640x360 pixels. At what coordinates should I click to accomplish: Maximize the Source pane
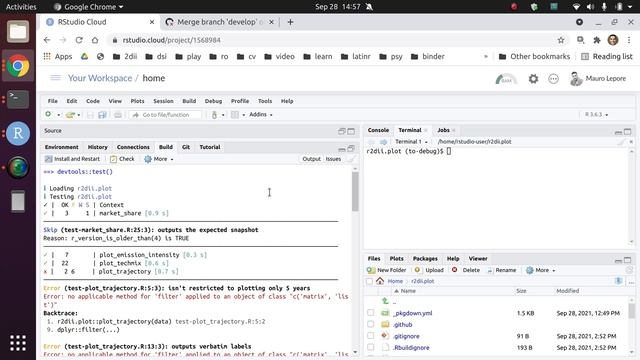click(351, 131)
